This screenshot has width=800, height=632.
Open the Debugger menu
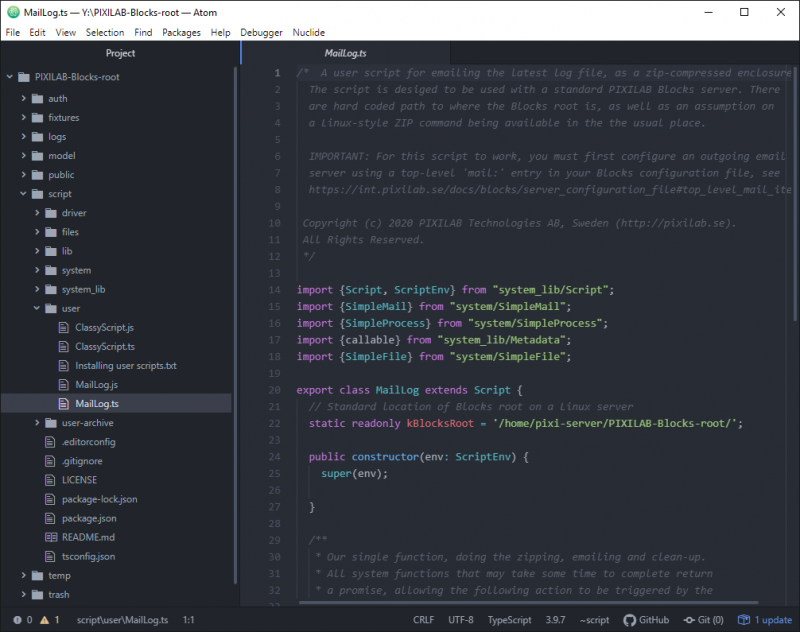tap(261, 33)
